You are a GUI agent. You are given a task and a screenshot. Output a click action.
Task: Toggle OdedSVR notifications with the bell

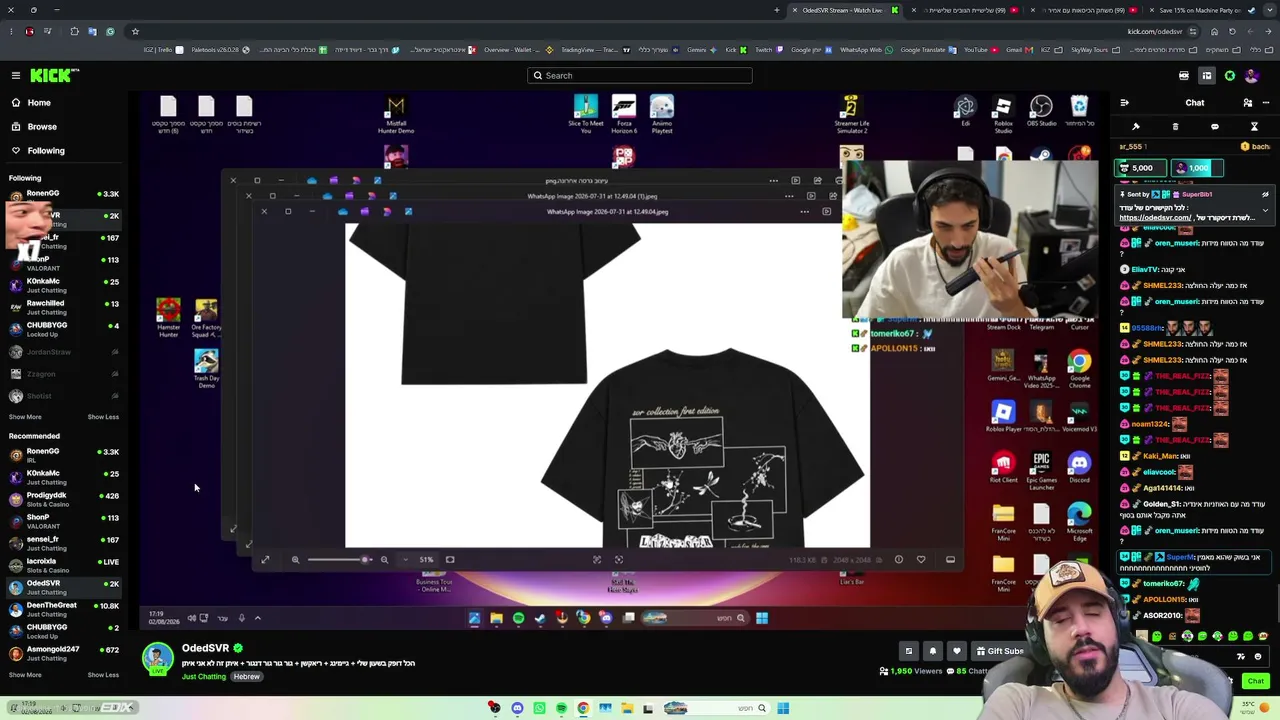click(x=933, y=651)
